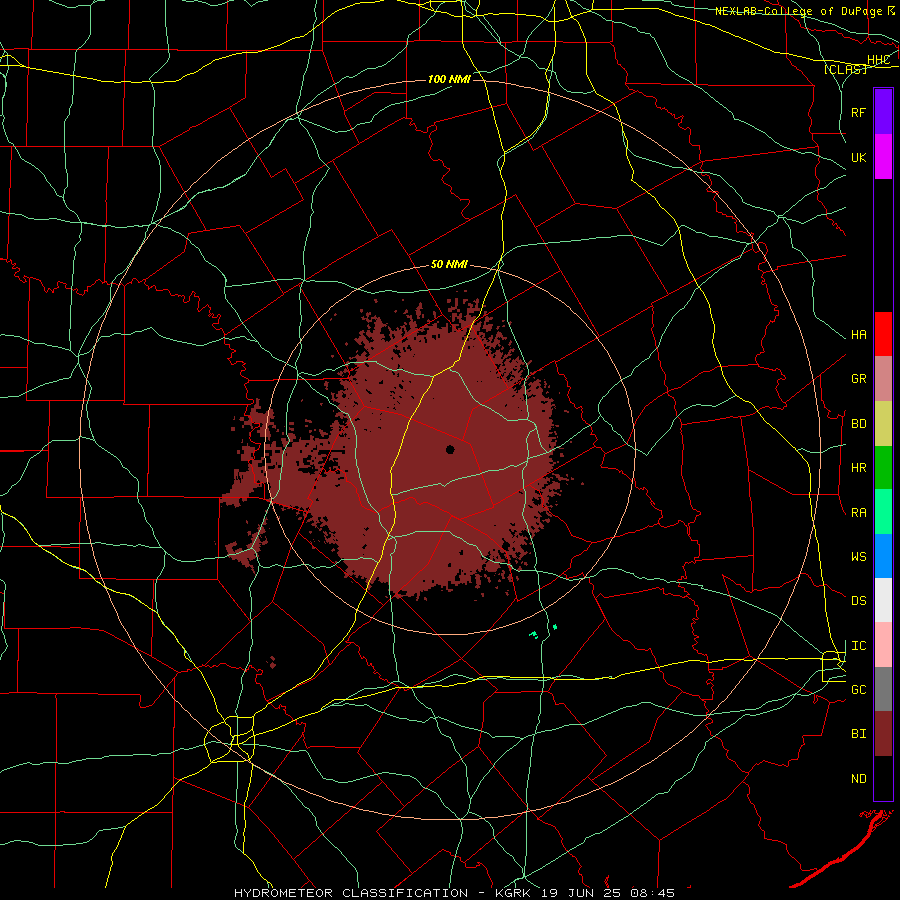Click the 19 JUN 25 date text
Viewport: 900px width, 900px height.
pos(581,893)
